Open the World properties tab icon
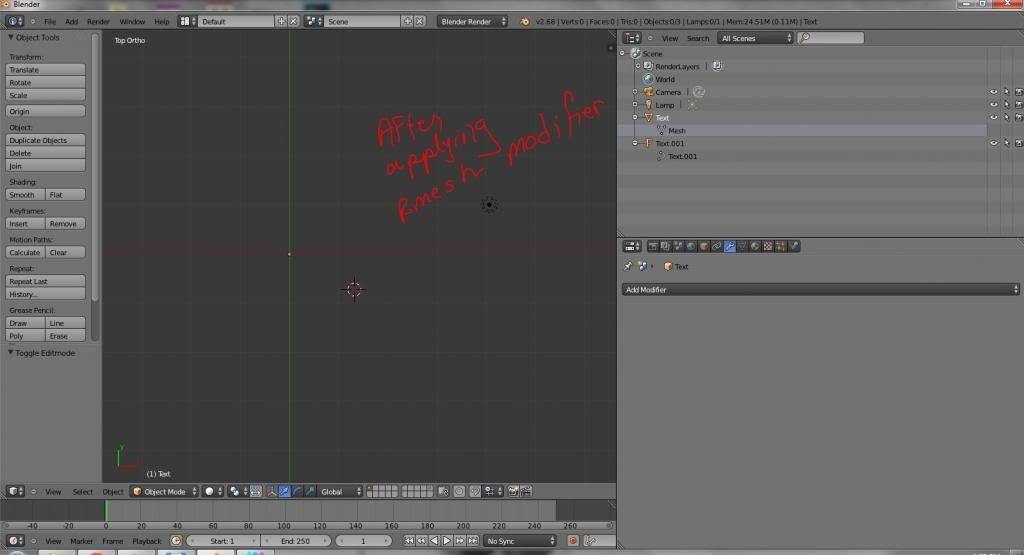The image size is (1024, 555). coord(691,246)
